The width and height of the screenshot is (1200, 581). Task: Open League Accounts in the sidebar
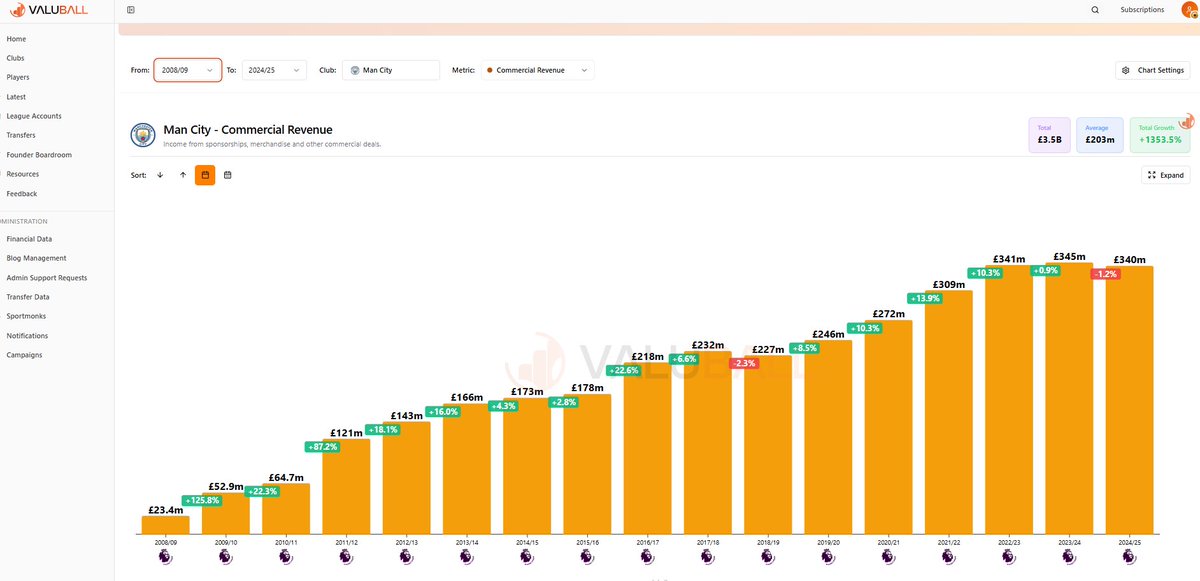point(34,116)
